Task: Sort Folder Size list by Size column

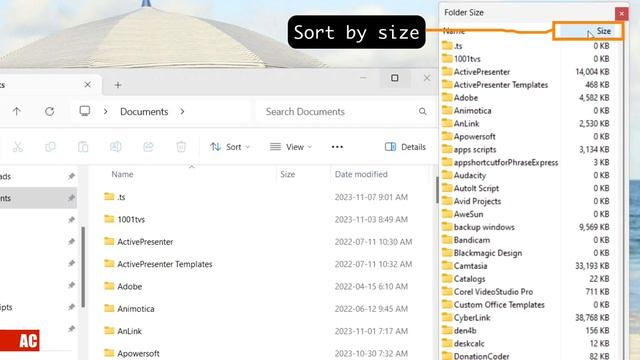Action: point(588,31)
